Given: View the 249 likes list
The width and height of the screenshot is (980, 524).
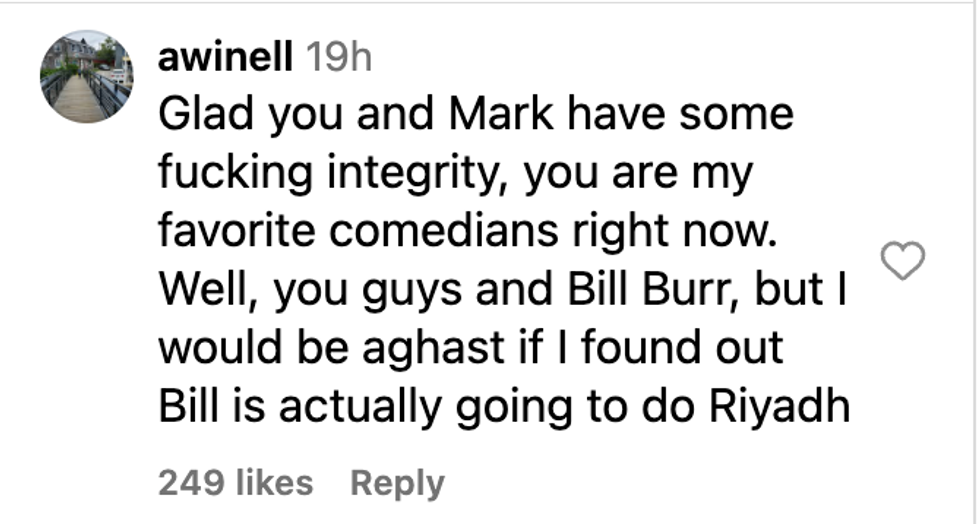Looking at the screenshot, I should click(x=235, y=483).
